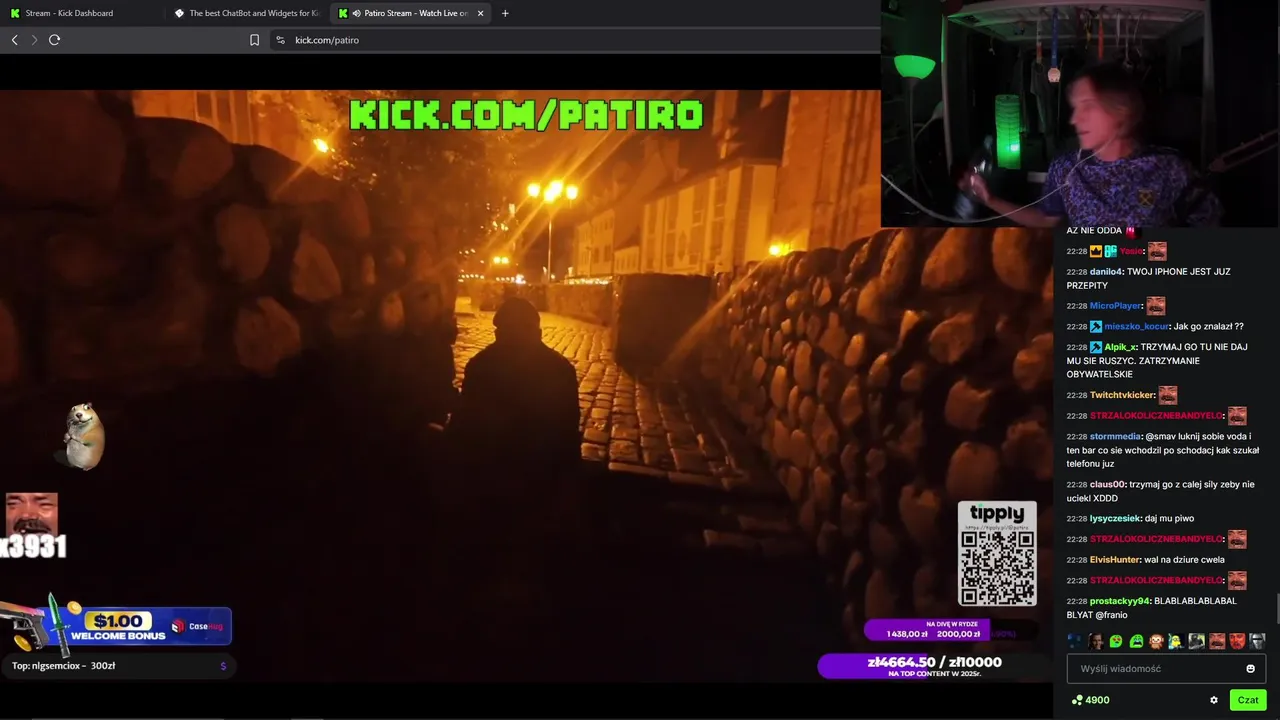Pick the red angry face quick emote

[x=1237, y=641]
